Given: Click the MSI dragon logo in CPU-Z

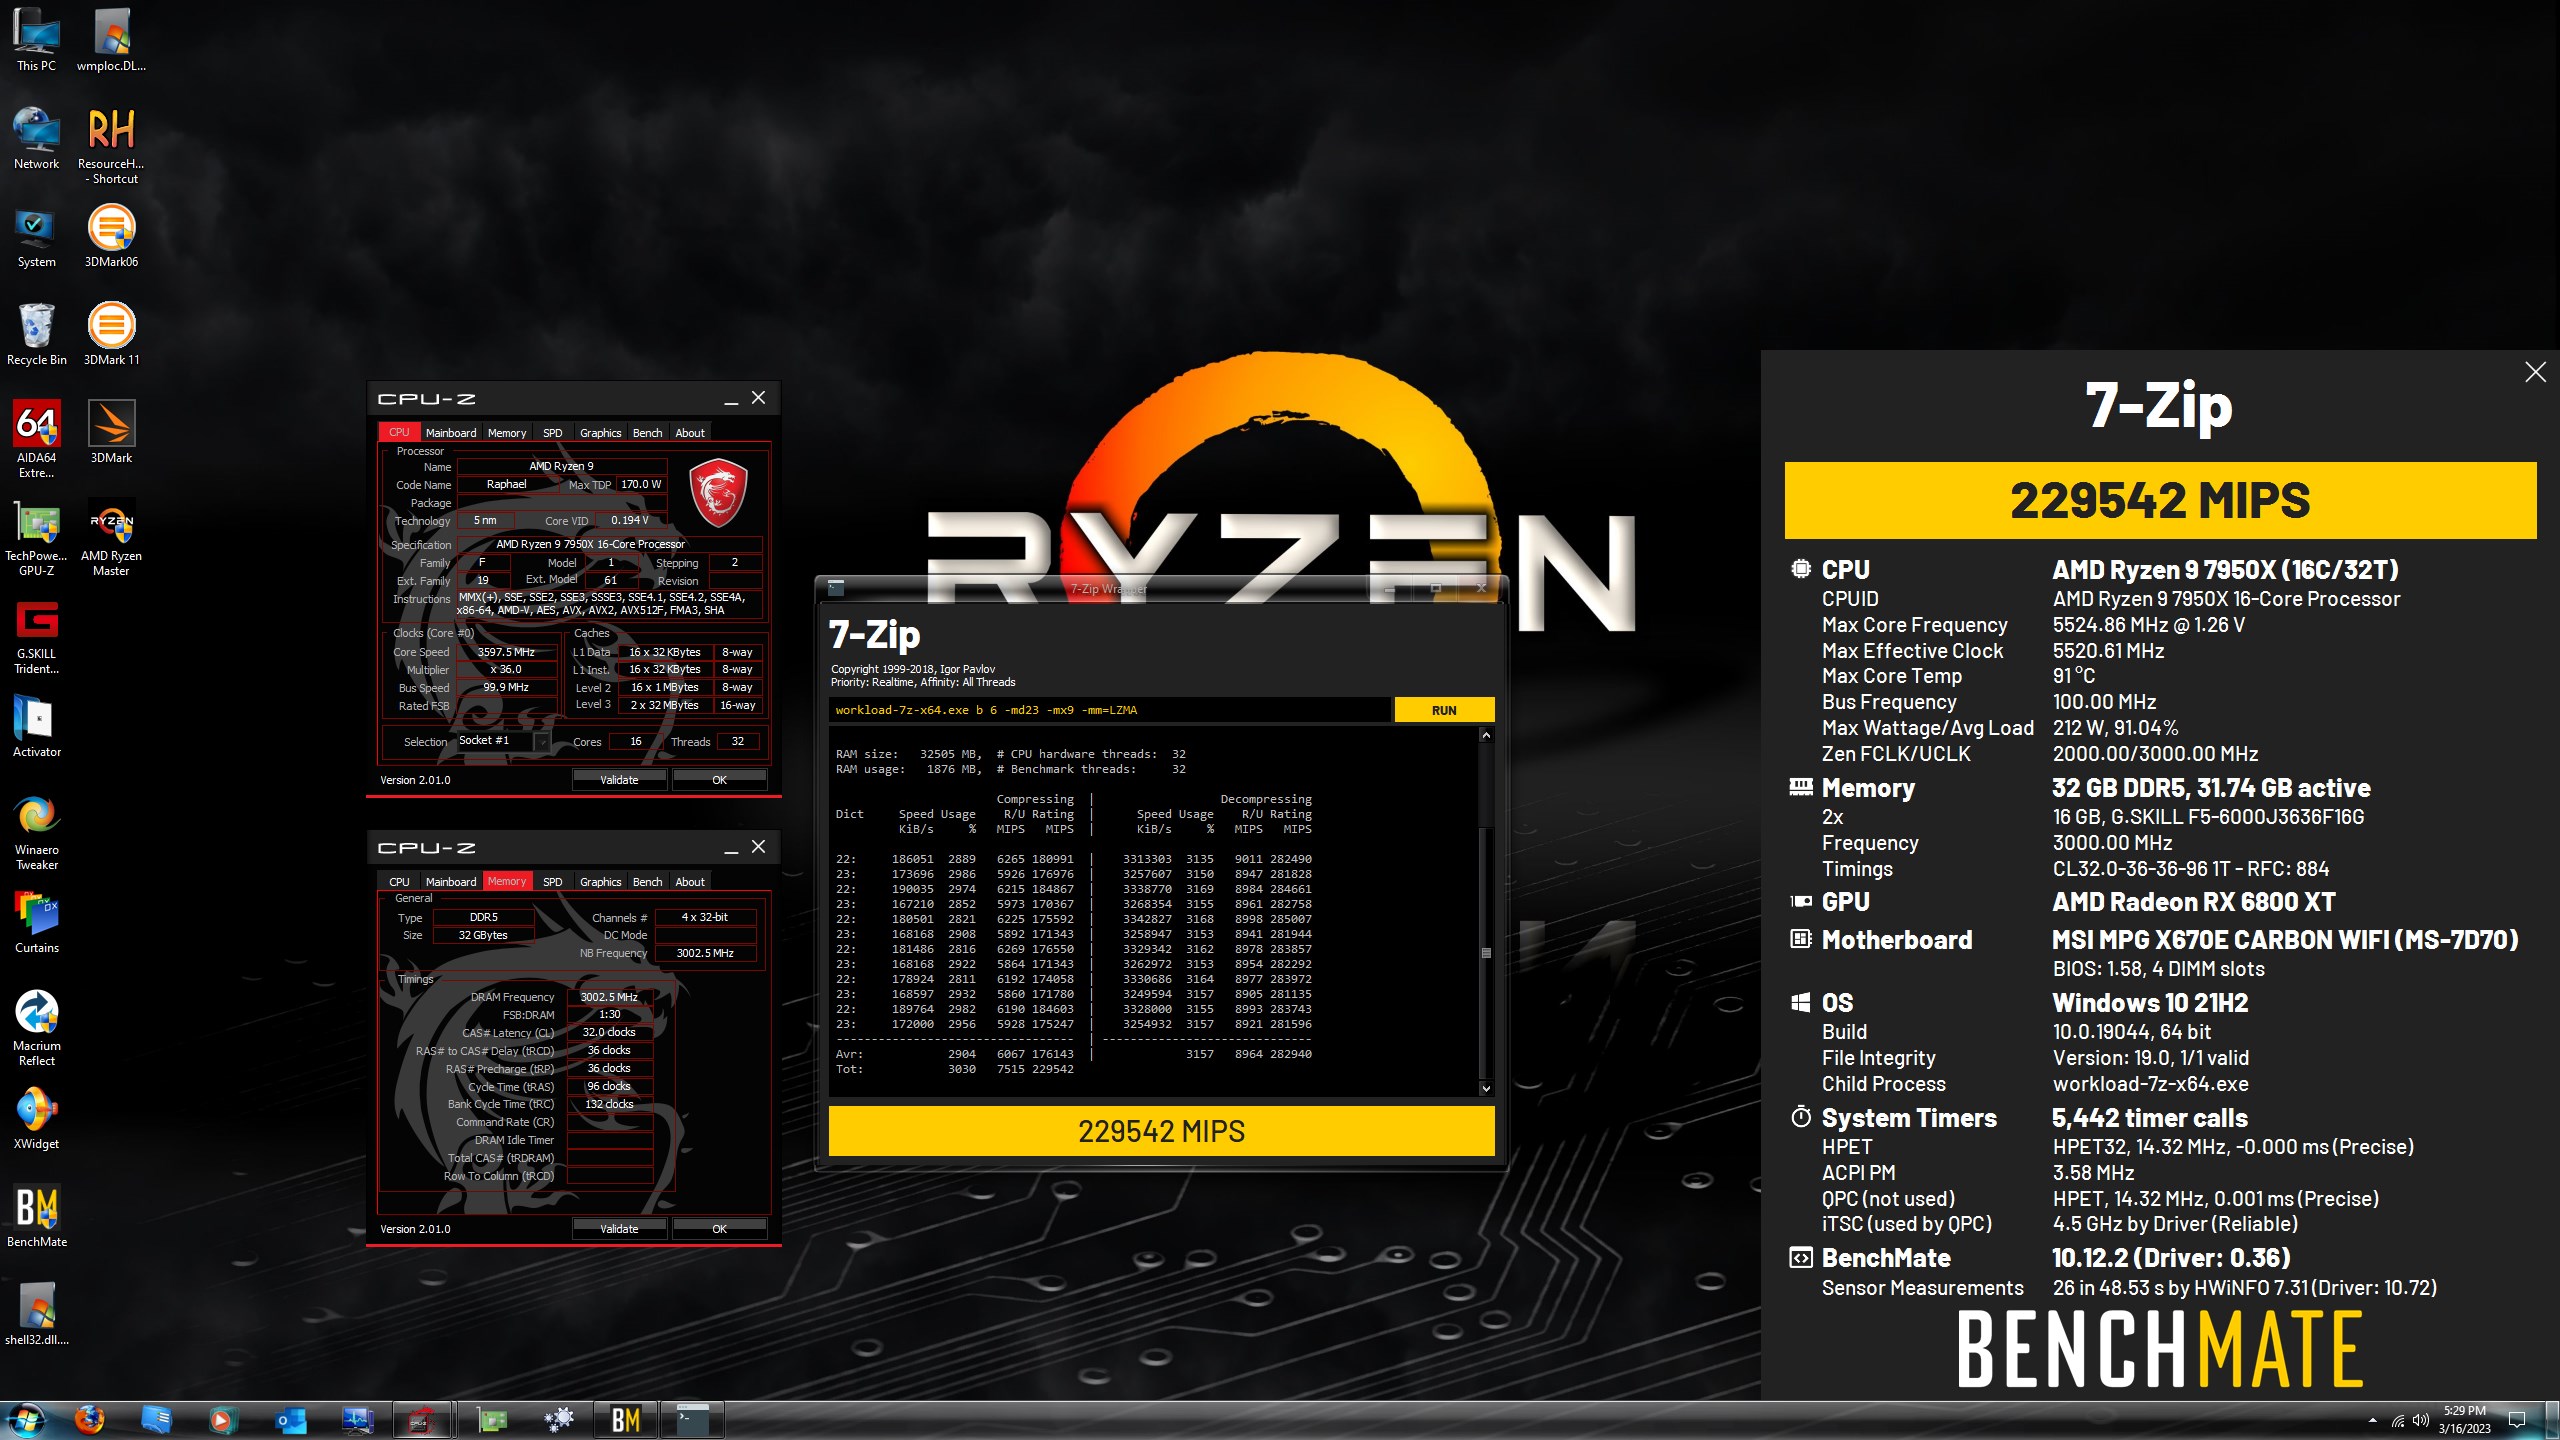Looking at the screenshot, I should 718,492.
